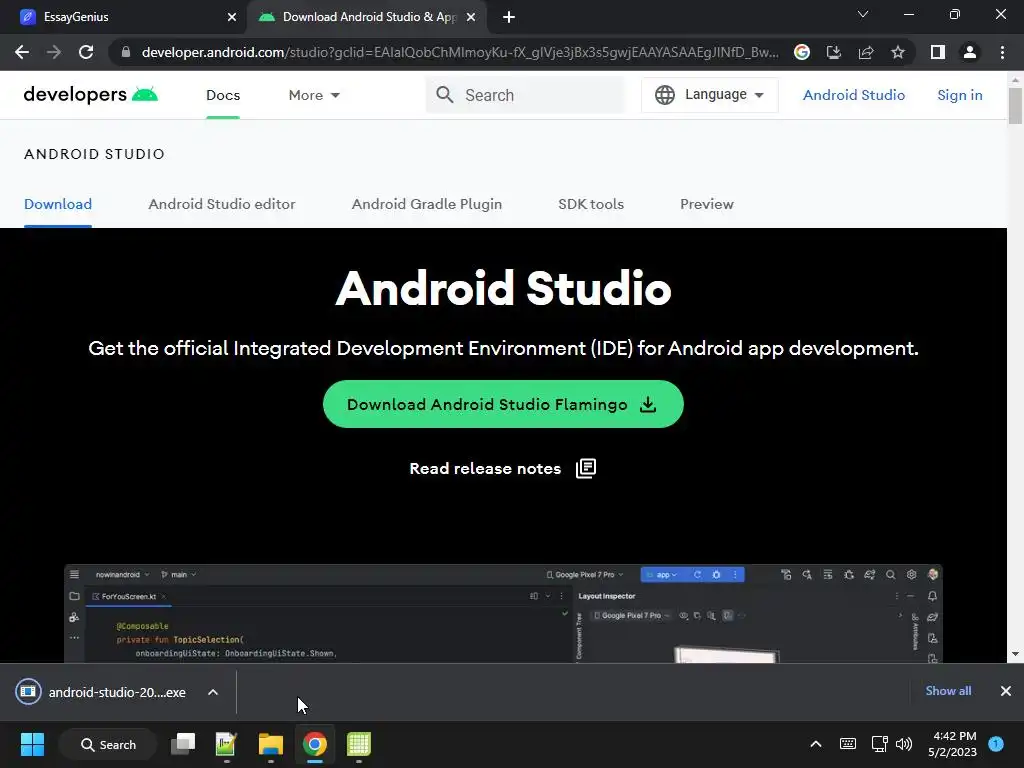Viewport: 1024px width, 768px height.
Task: Switch to Android Studio editor tab
Action: click(x=221, y=204)
